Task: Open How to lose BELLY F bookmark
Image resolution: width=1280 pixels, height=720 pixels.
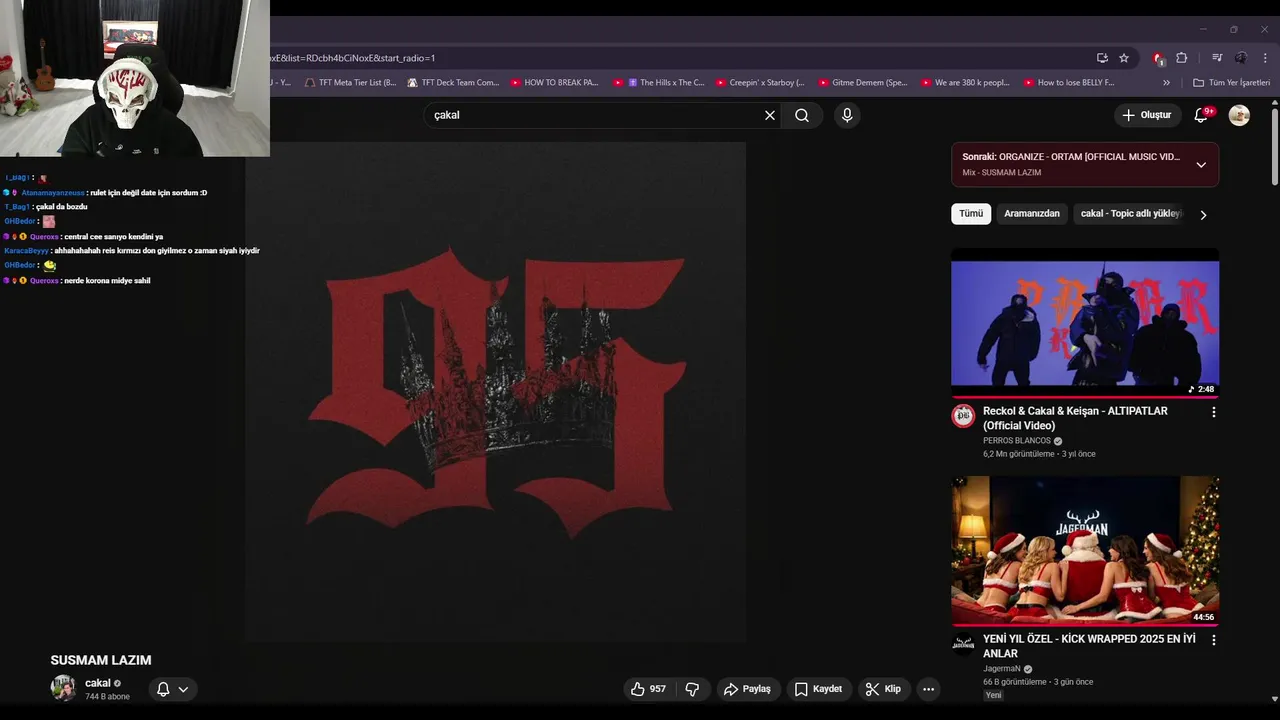Action: [1069, 83]
